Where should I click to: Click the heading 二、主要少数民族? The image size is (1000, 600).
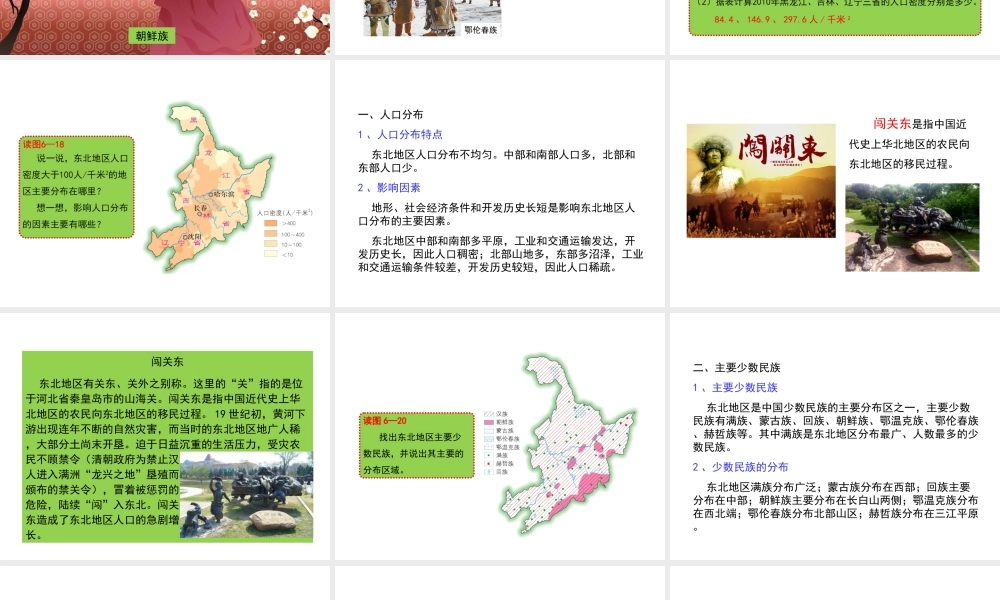point(737,368)
